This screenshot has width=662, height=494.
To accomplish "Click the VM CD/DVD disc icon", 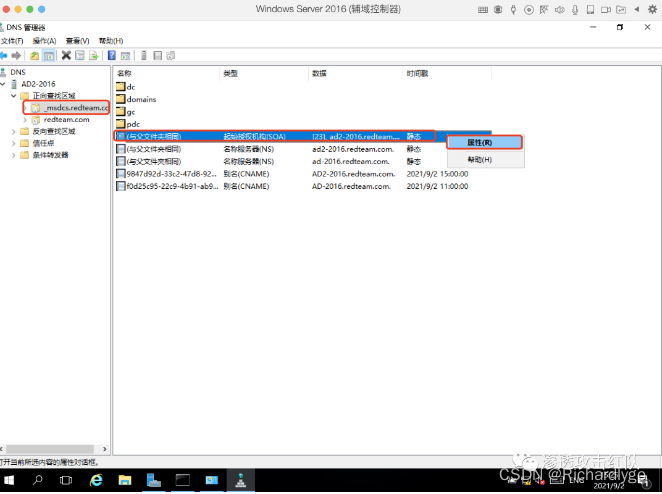I will (x=529, y=9).
